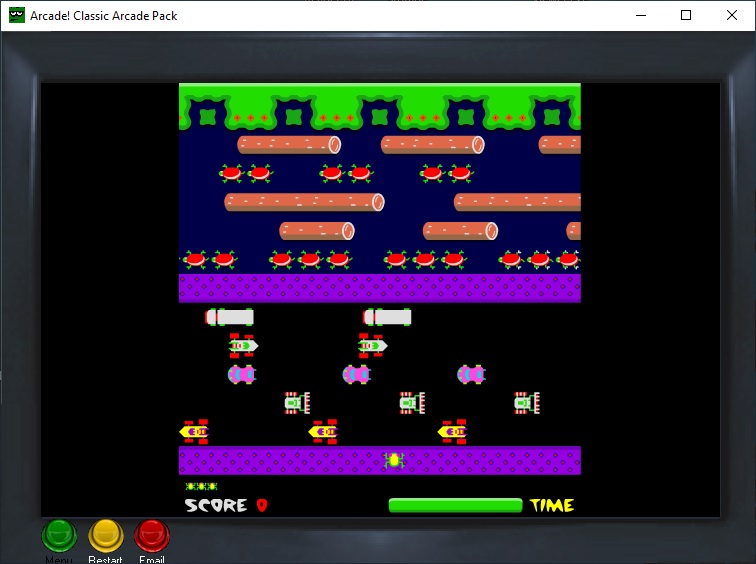Click the second log in the top river row
756x564 pixels.
click(x=432, y=145)
